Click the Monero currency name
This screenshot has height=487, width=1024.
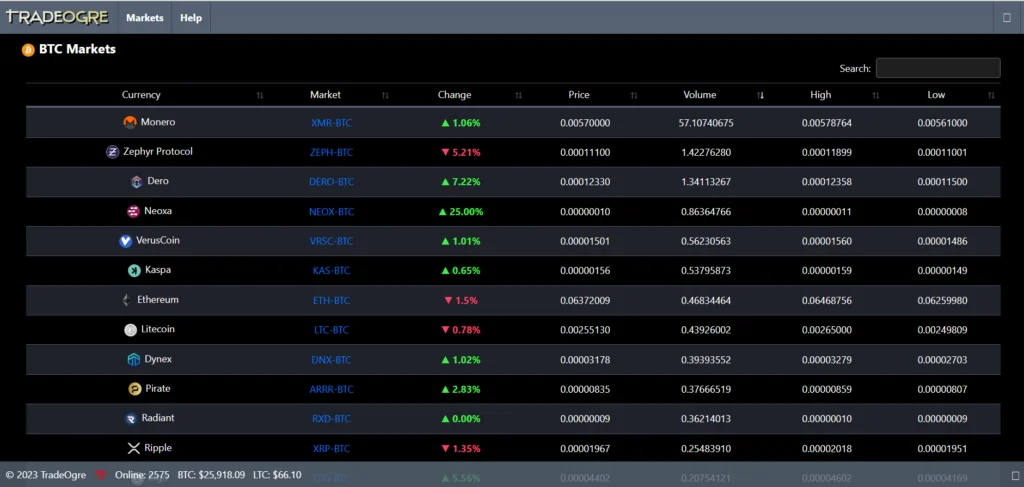pos(158,122)
